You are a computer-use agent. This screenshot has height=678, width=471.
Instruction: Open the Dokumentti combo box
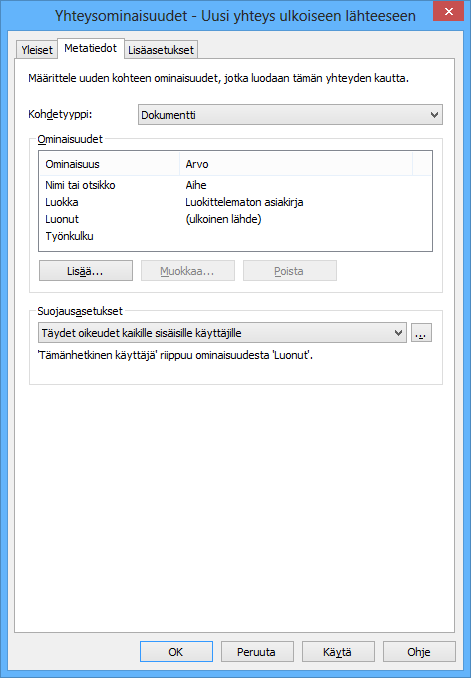coord(290,115)
